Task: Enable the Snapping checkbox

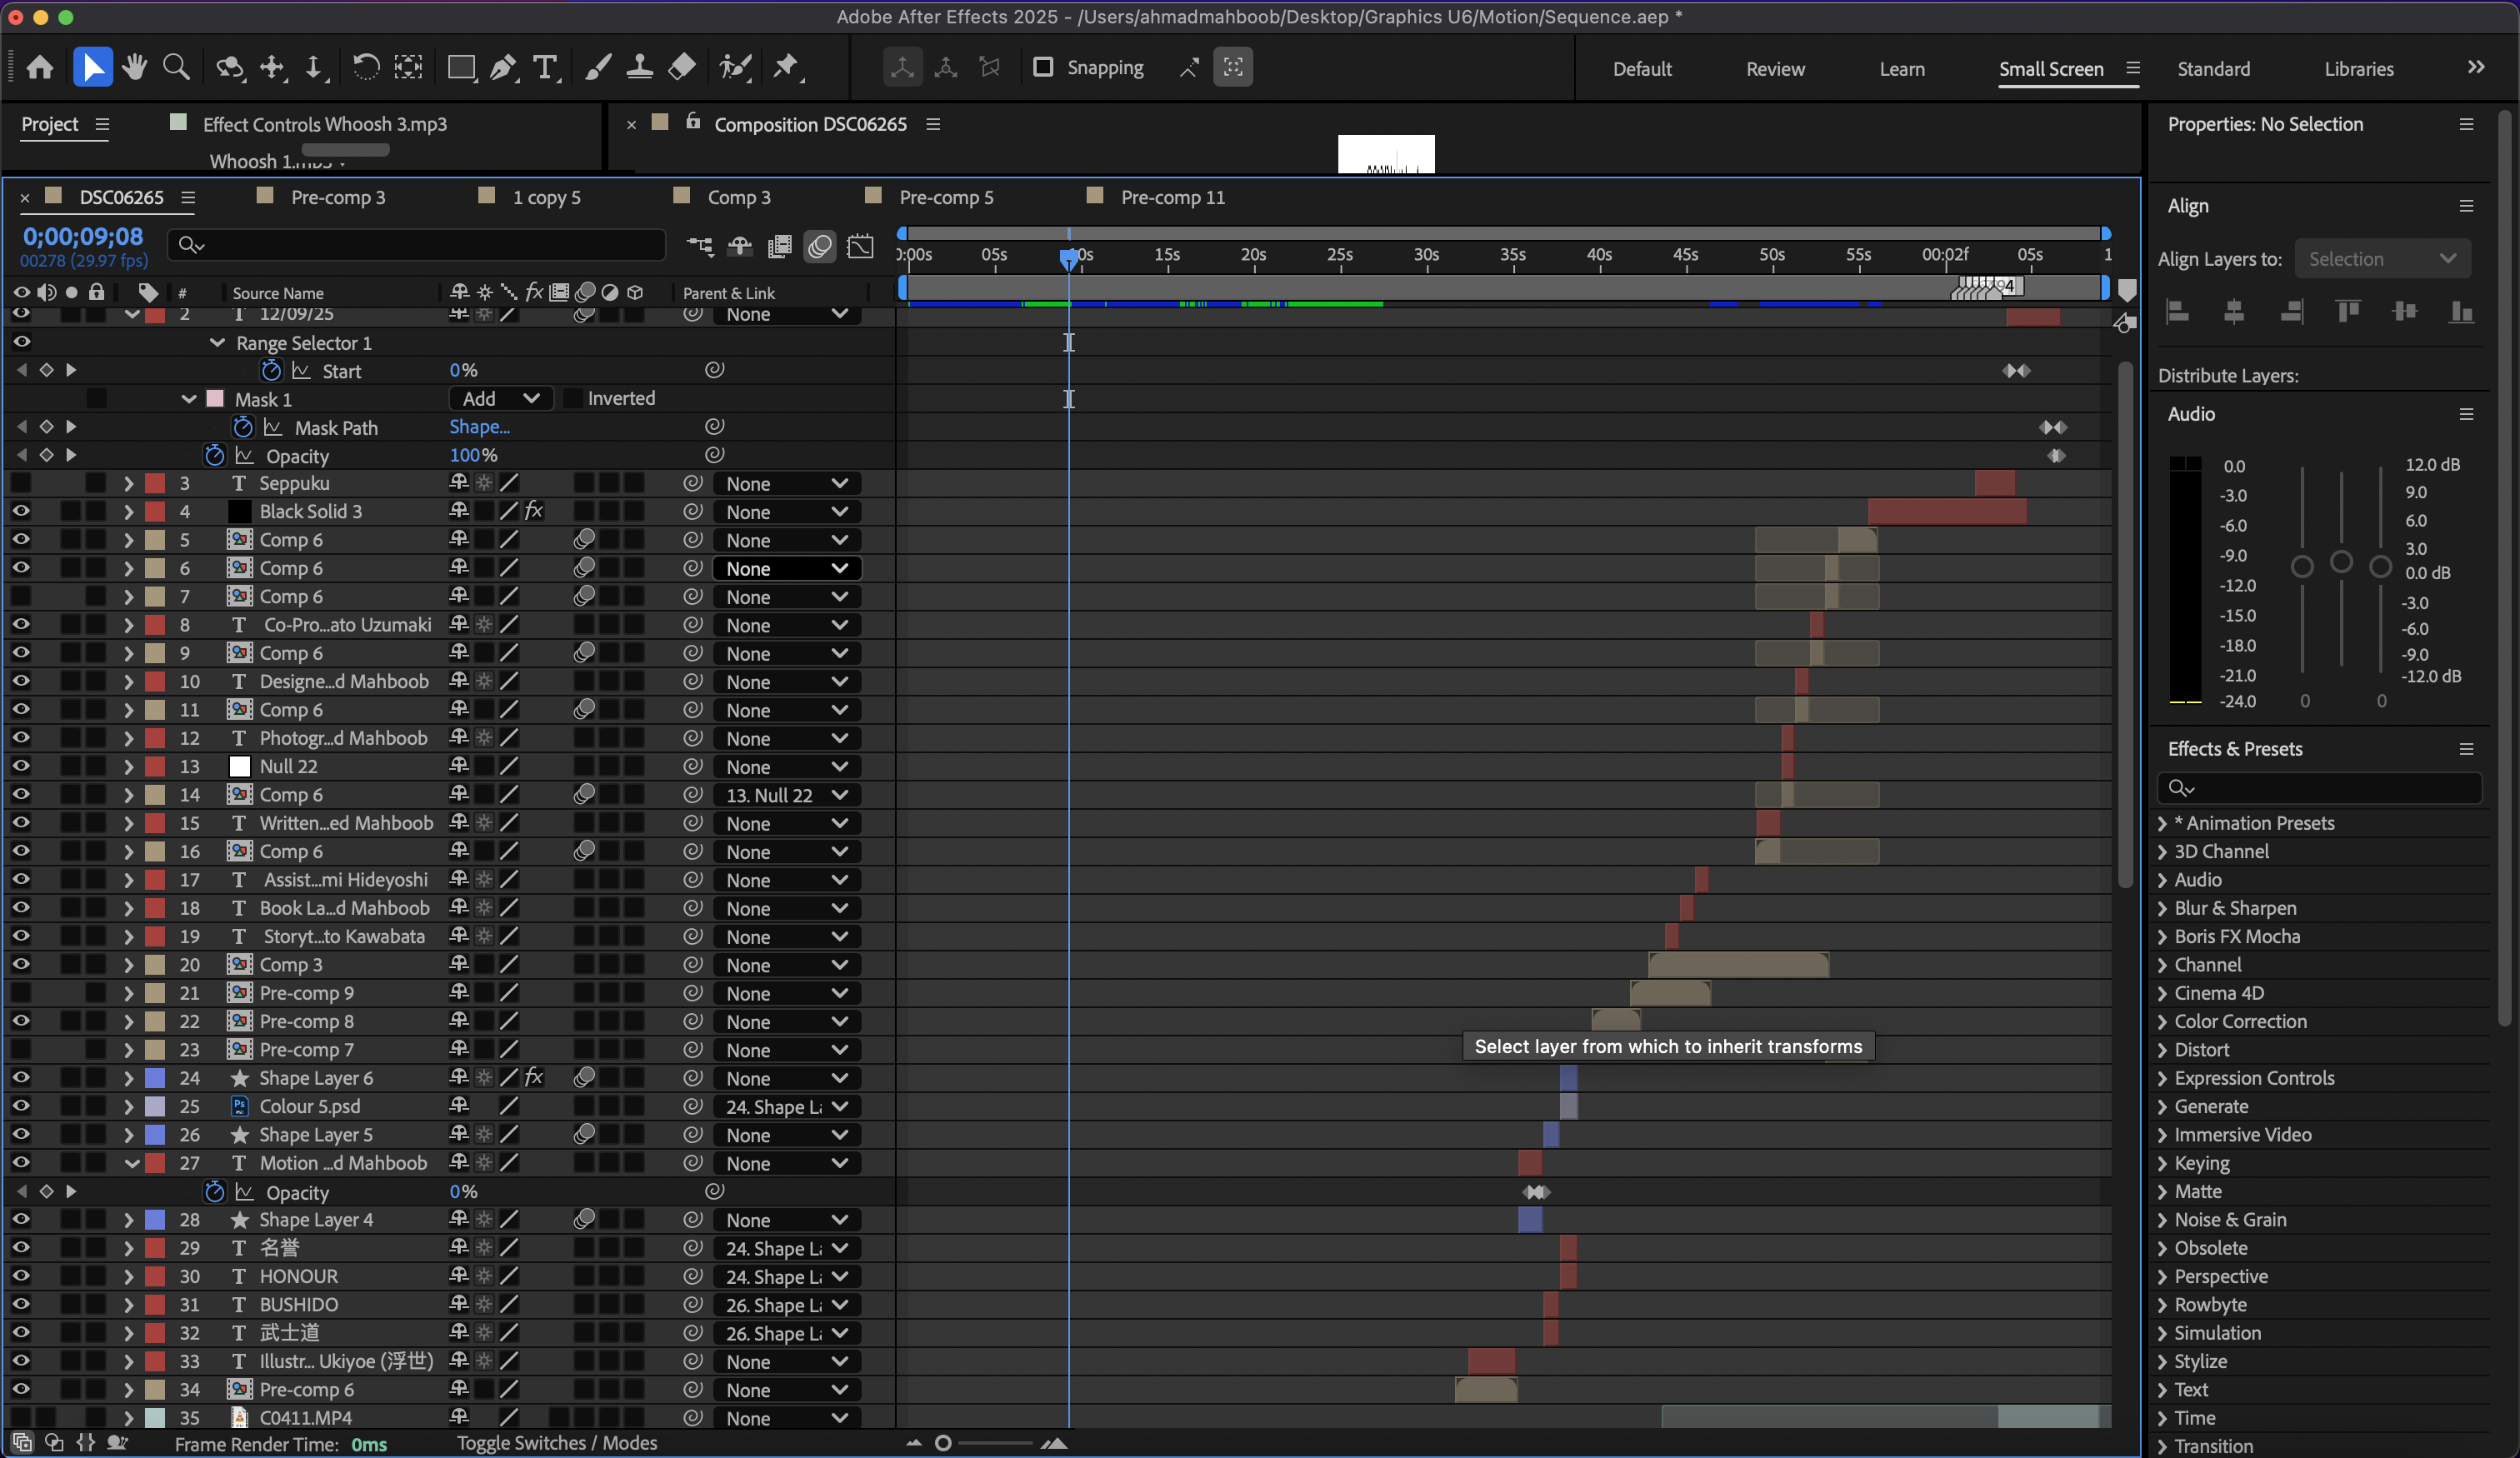Action: (x=1043, y=67)
